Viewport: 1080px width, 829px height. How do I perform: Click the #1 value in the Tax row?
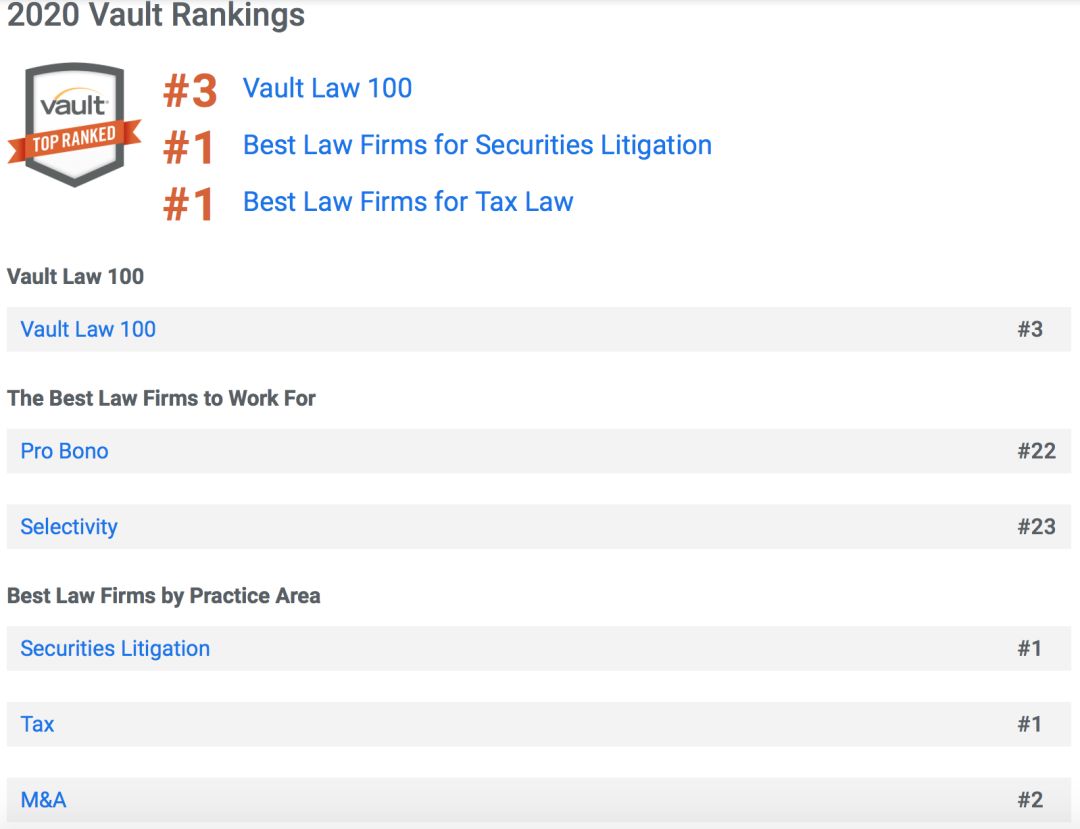pos(1030,724)
